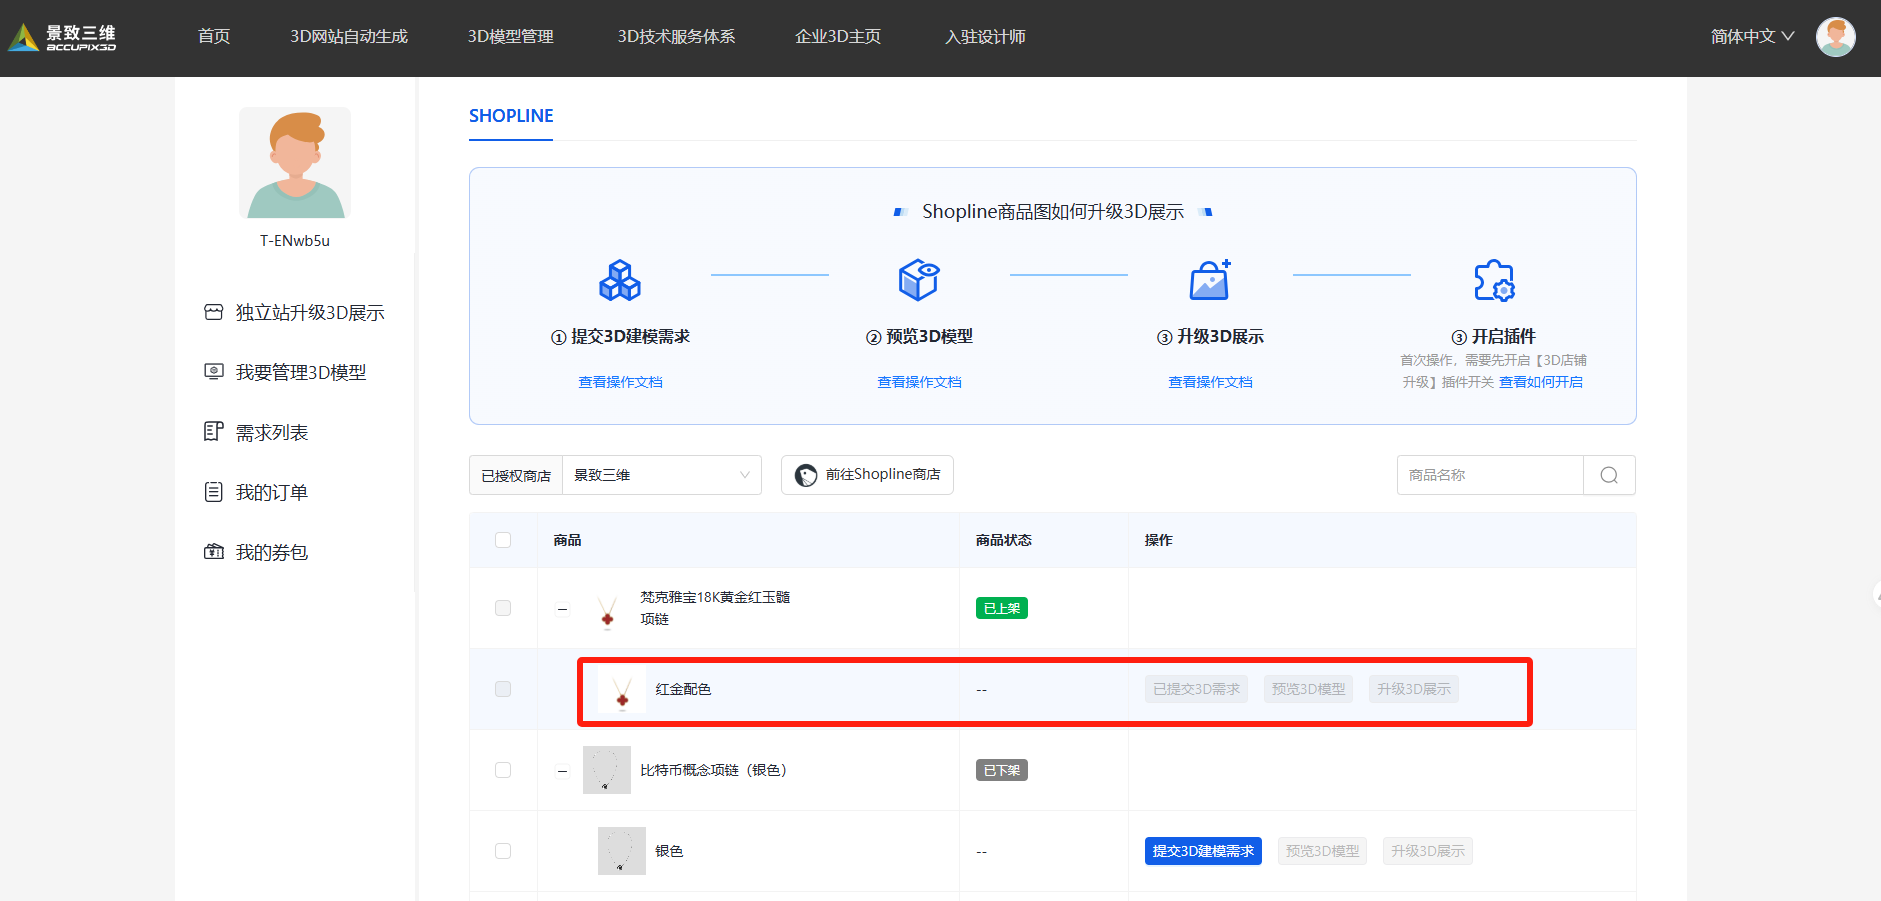This screenshot has width=1881, height=901.
Task: Click the sidebar profile avatar picture
Action: click(295, 163)
